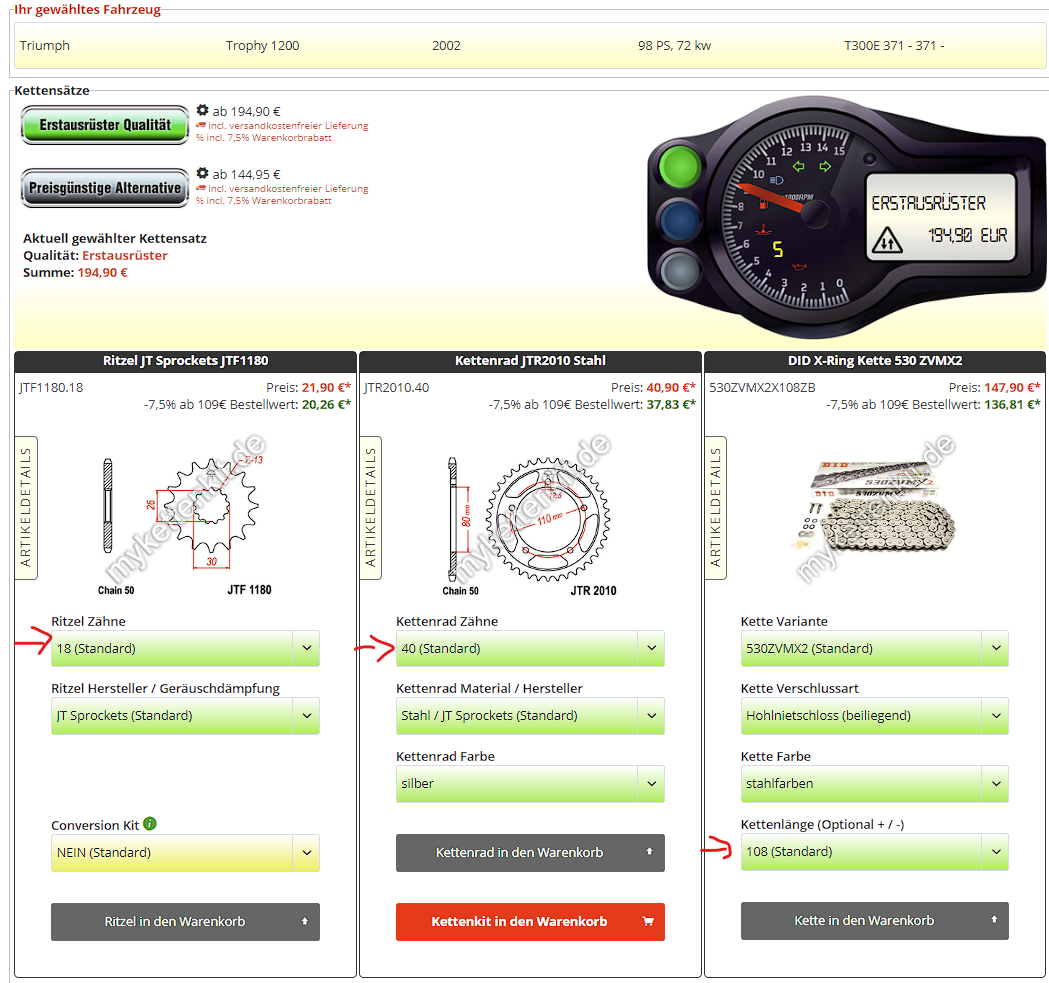
Task: Click the discounted Ritzel price 20,26 €
Action: pos(326,404)
